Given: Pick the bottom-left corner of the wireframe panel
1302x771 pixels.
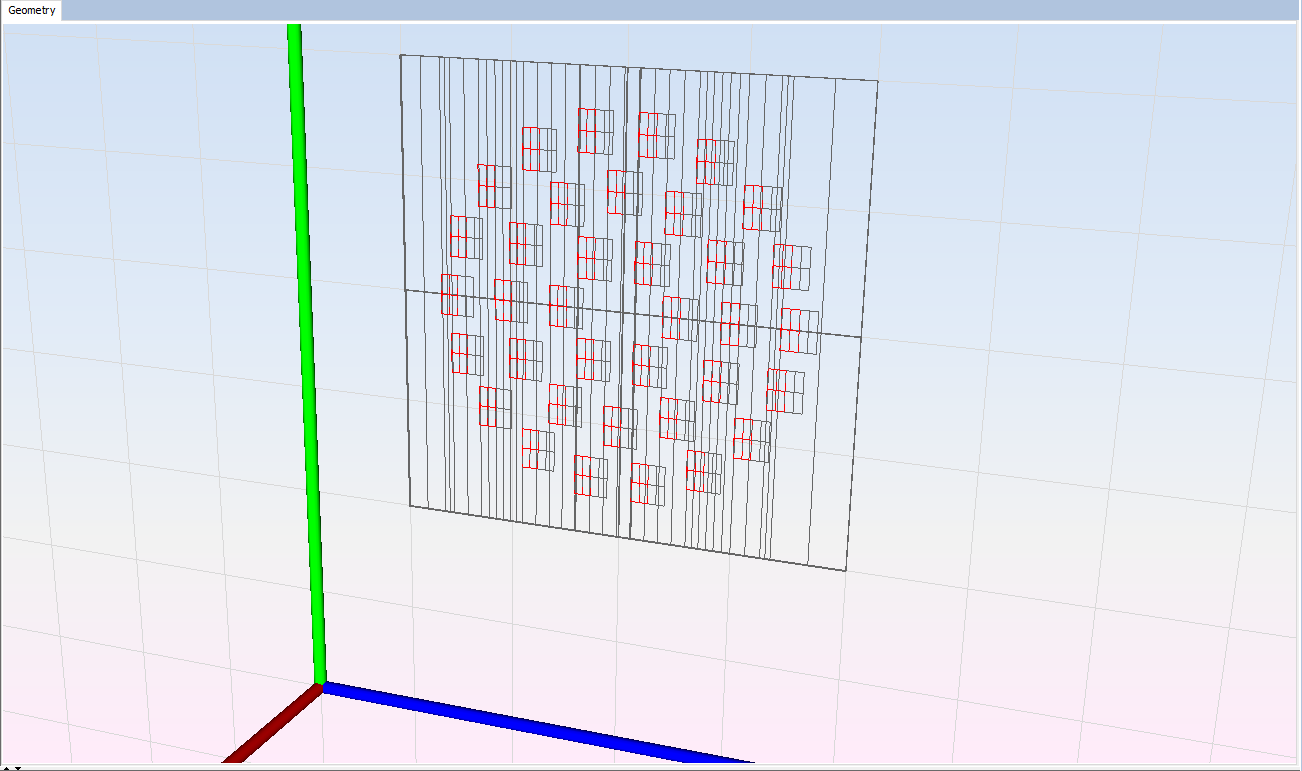Looking at the screenshot, I should [x=410, y=505].
